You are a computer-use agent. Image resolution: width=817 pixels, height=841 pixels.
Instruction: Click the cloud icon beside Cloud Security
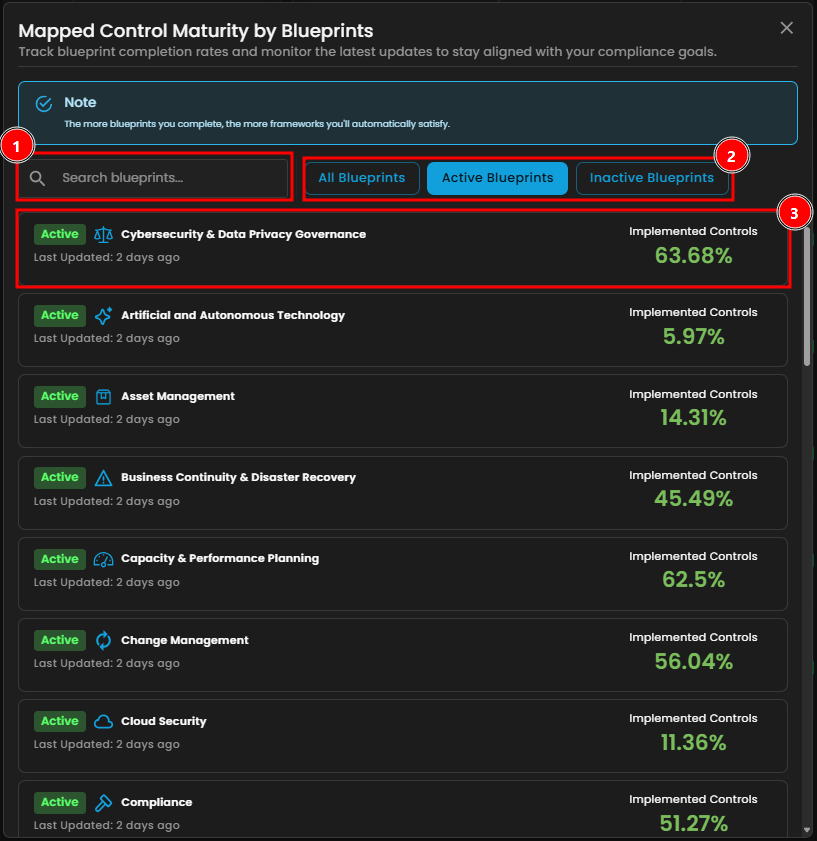pos(104,721)
